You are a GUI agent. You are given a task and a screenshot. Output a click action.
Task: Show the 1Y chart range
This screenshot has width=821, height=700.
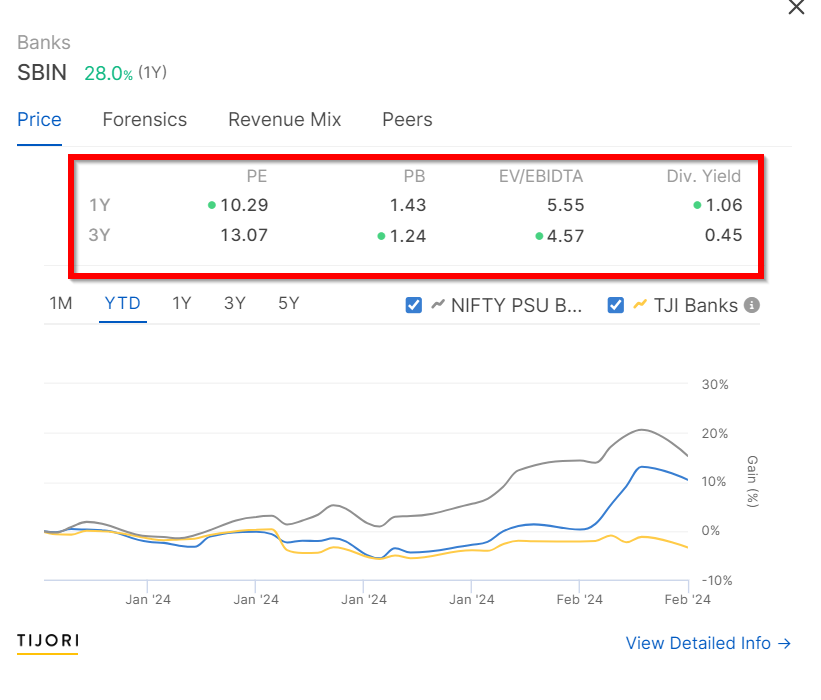[182, 303]
